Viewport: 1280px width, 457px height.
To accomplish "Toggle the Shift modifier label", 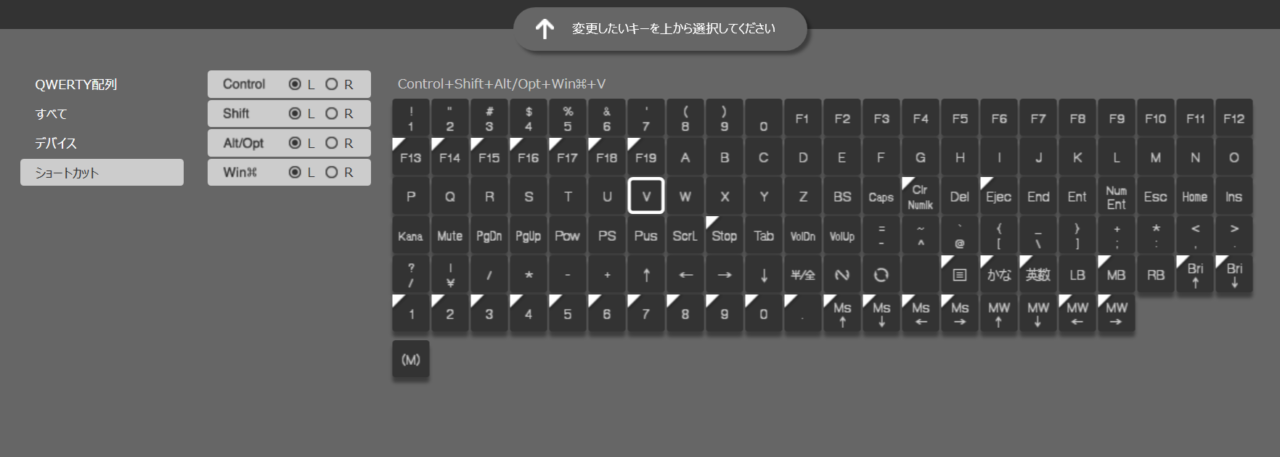I will click(236, 114).
